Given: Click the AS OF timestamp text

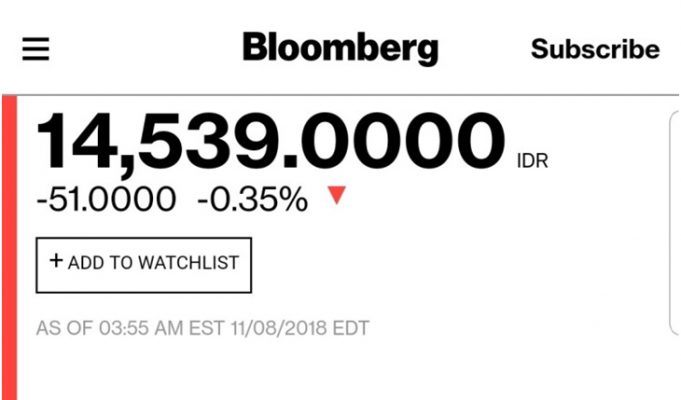Looking at the screenshot, I should coord(60,327).
